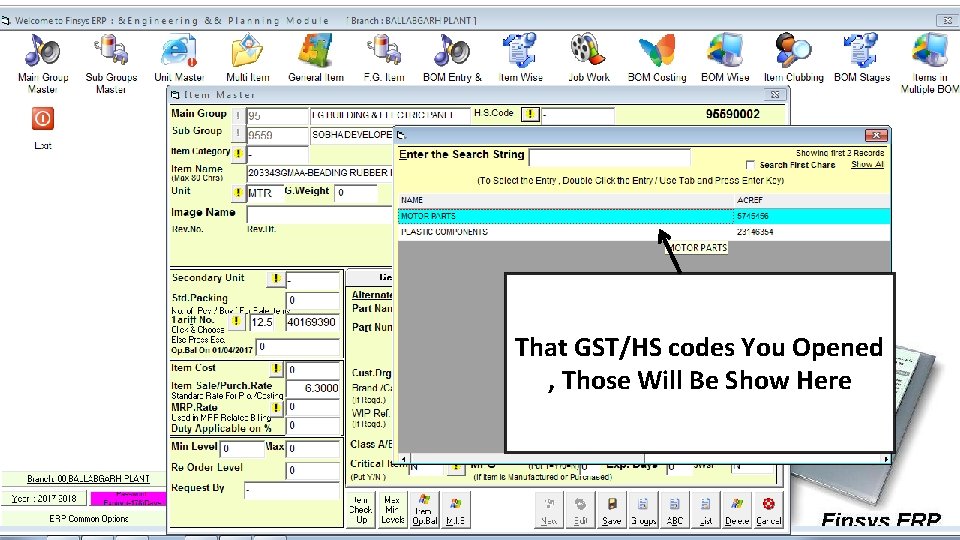Click the Item Sale/Purch.Rate field showing 6.3000

point(313,389)
